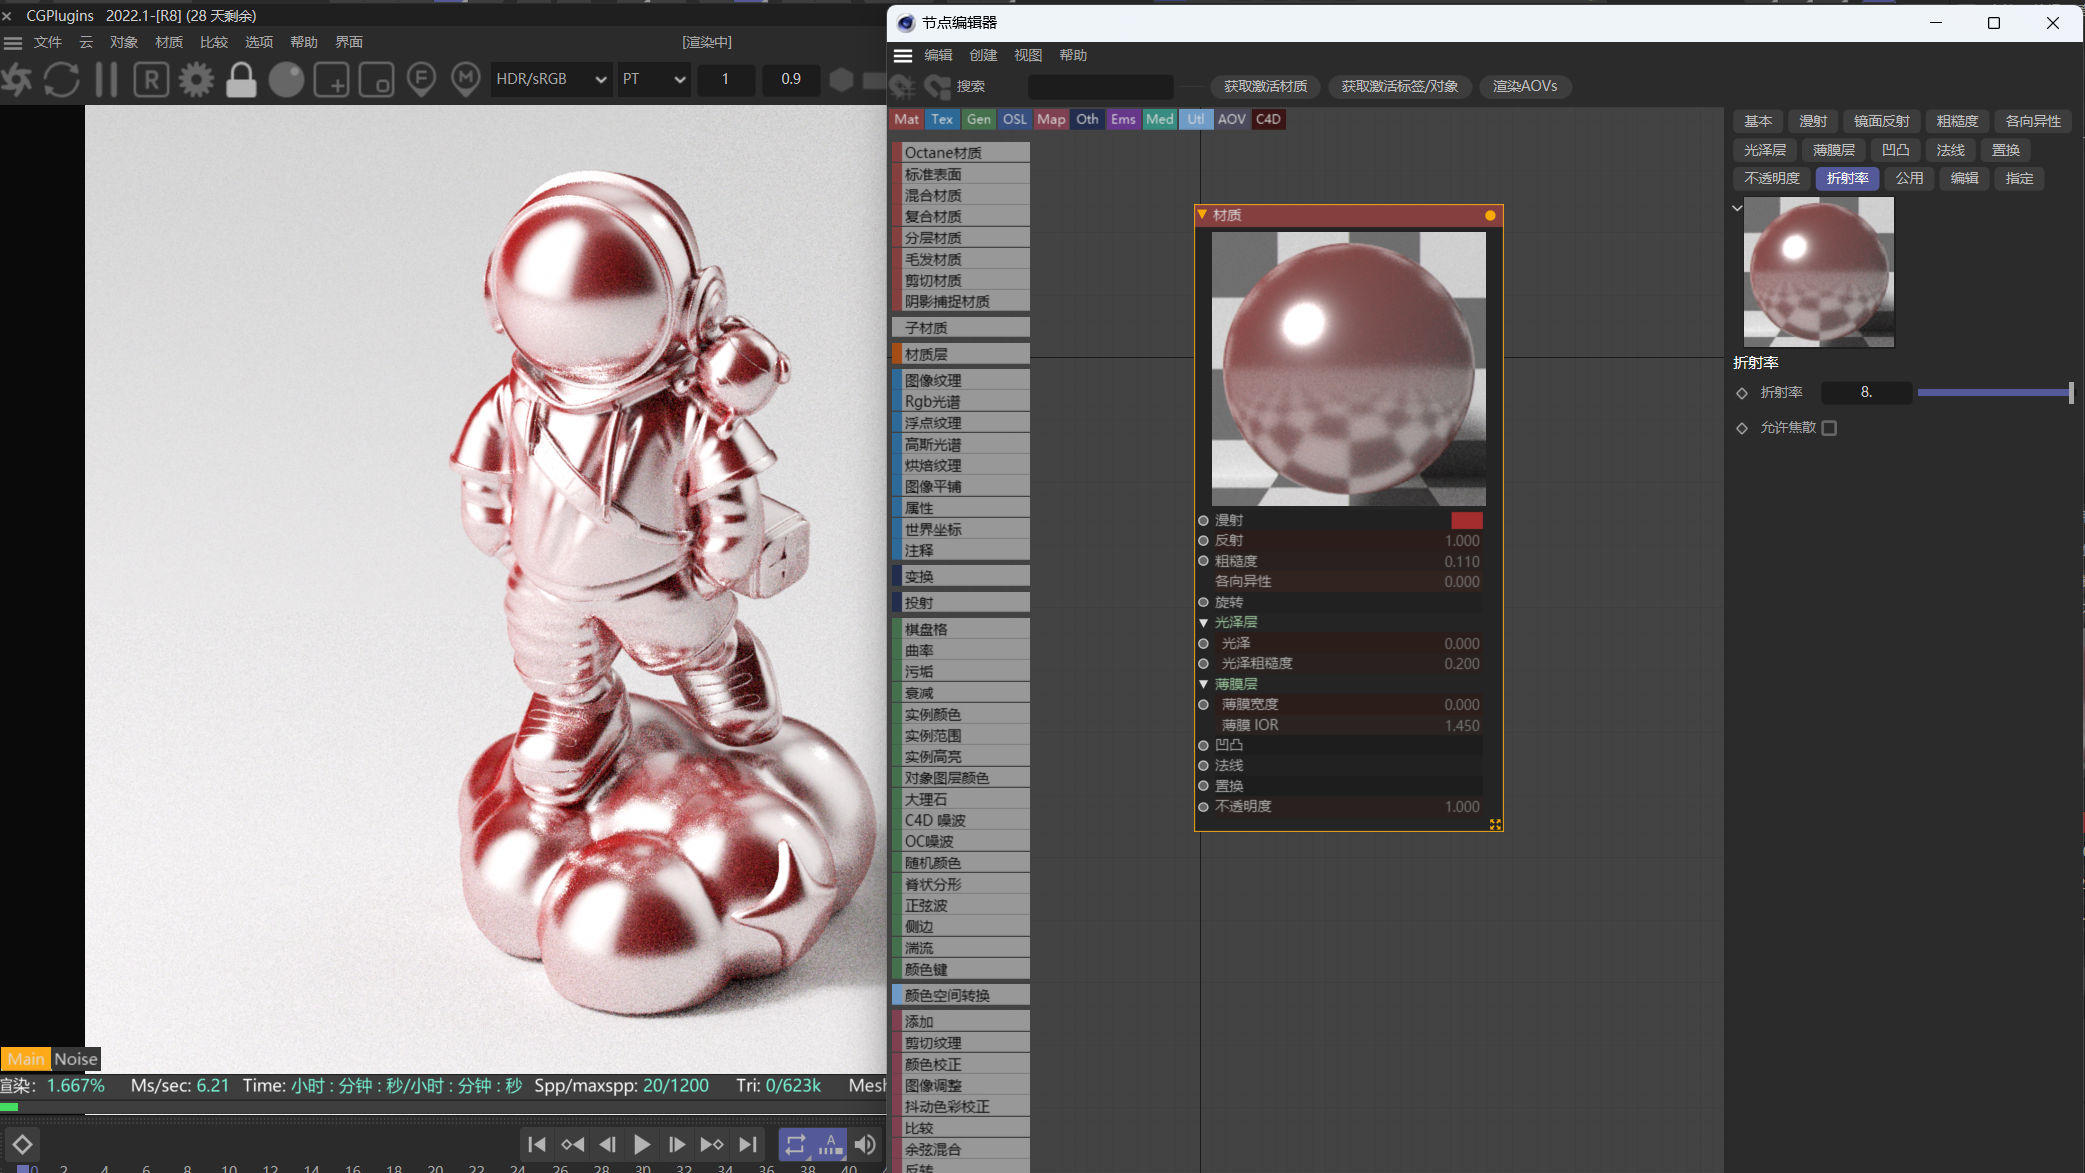Image resolution: width=2085 pixels, height=1173 pixels.
Task: Click the 获取激活材质 button
Action: (x=1265, y=86)
